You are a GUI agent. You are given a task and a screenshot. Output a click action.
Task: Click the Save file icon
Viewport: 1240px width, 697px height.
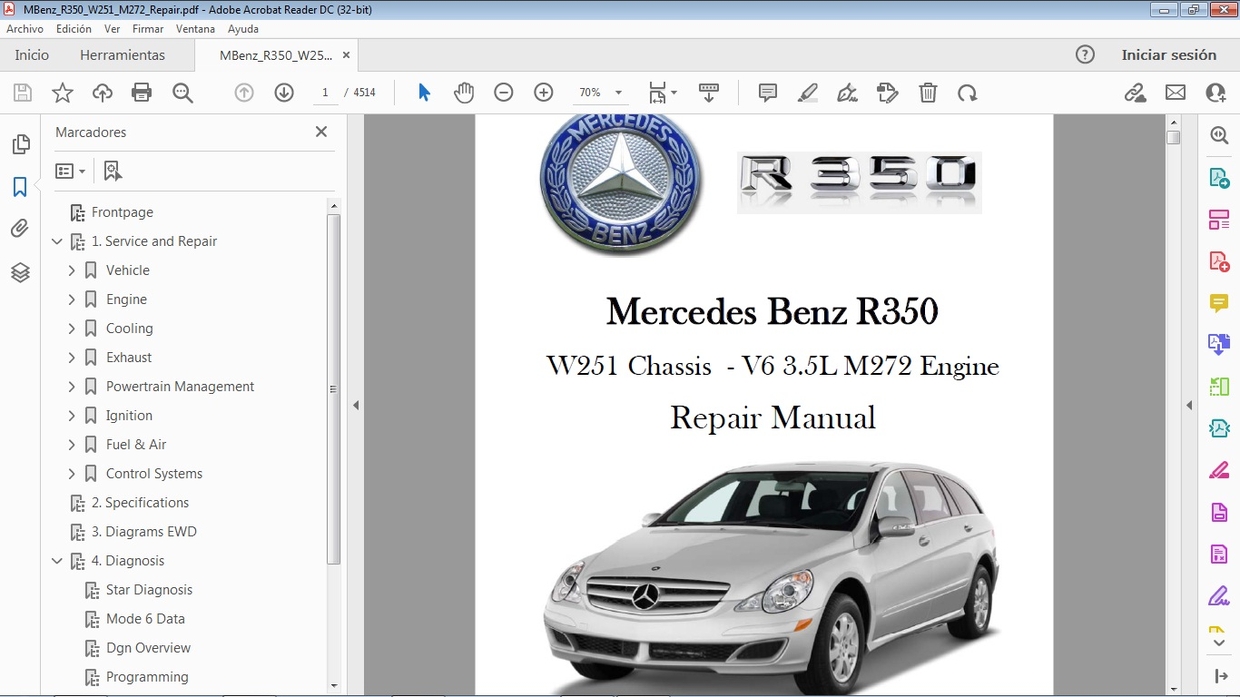(x=22, y=93)
